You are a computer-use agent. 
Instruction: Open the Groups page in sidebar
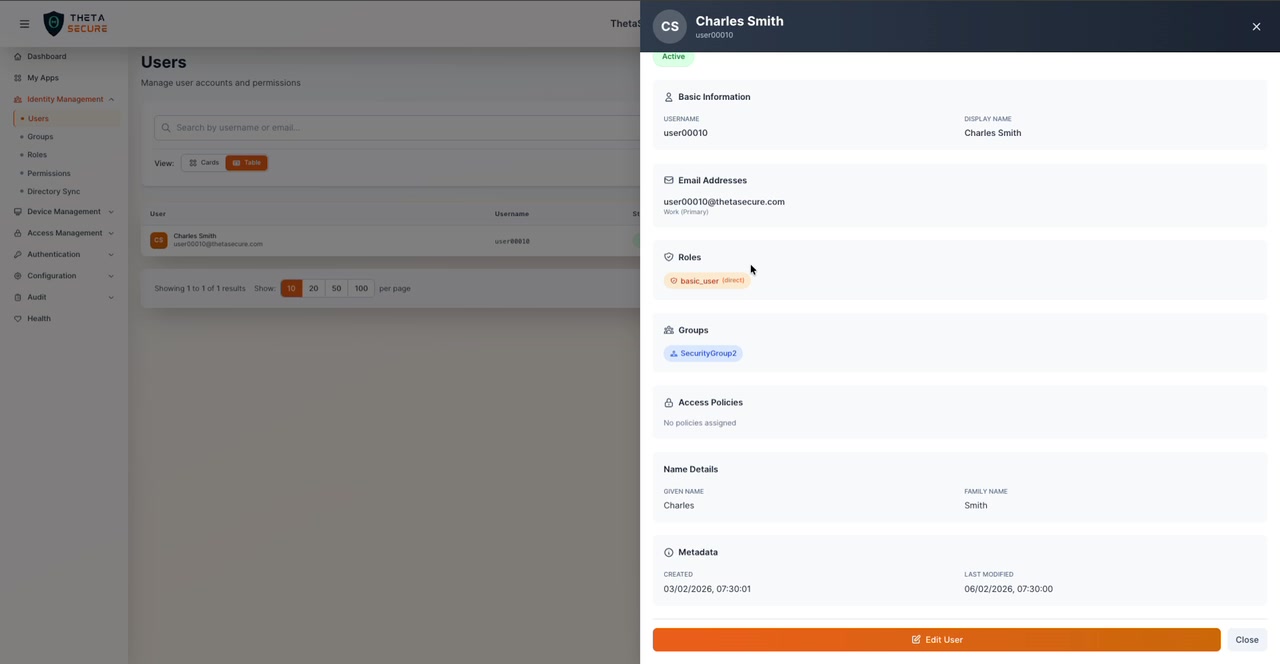point(40,136)
